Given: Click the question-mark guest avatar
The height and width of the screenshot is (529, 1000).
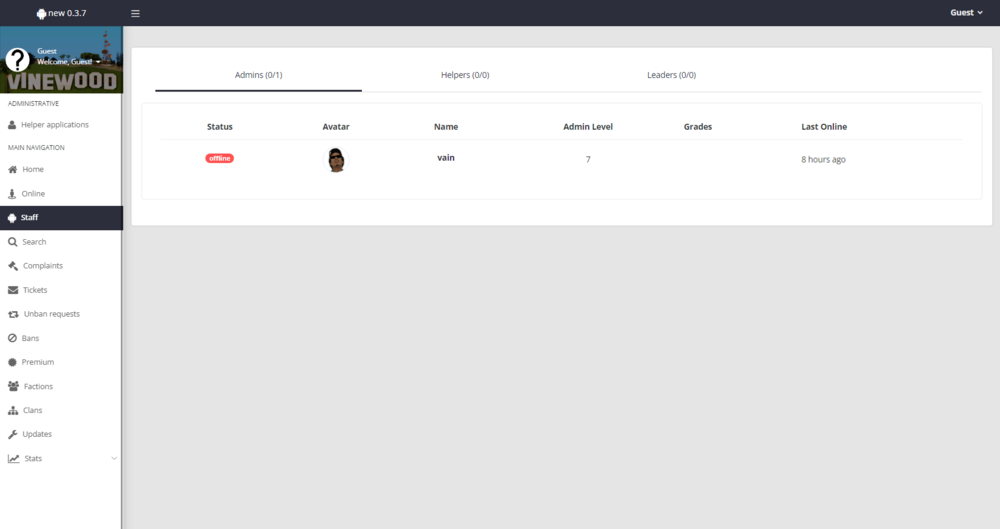Looking at the screenshot, I should click(x=18, y=60).
